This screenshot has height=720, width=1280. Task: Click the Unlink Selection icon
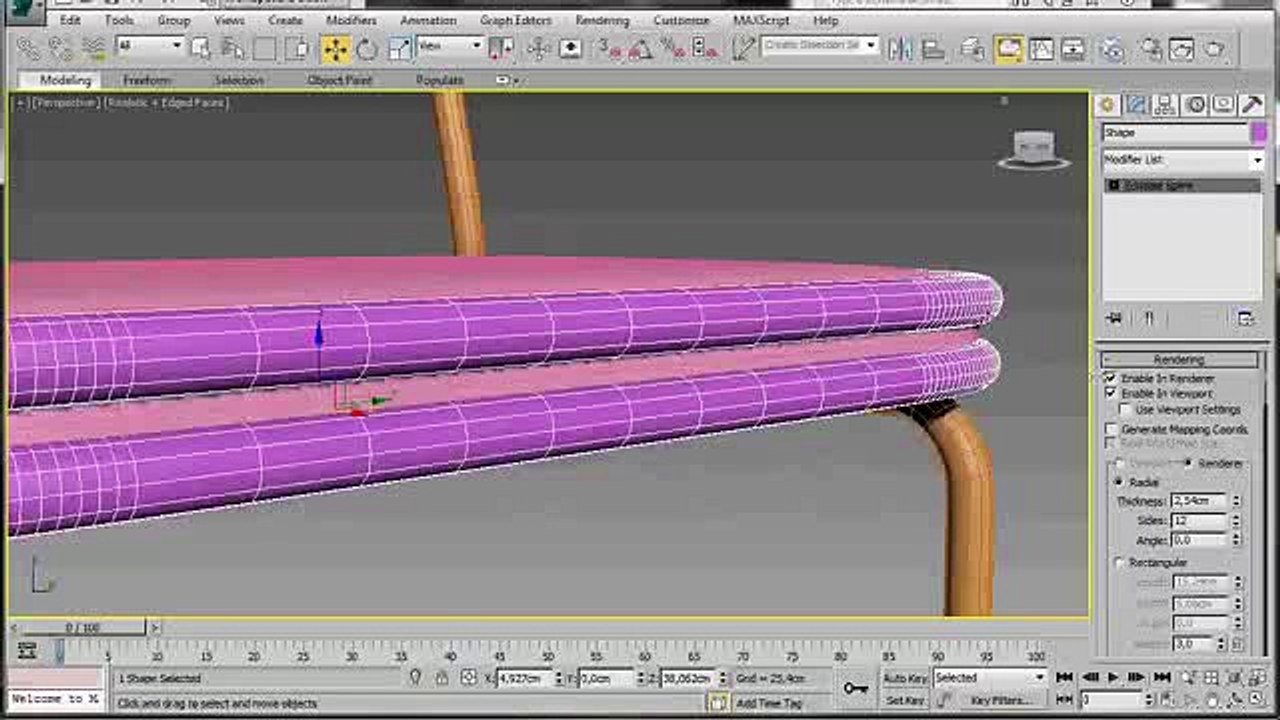pyautogui.click(x=60, y=47)
